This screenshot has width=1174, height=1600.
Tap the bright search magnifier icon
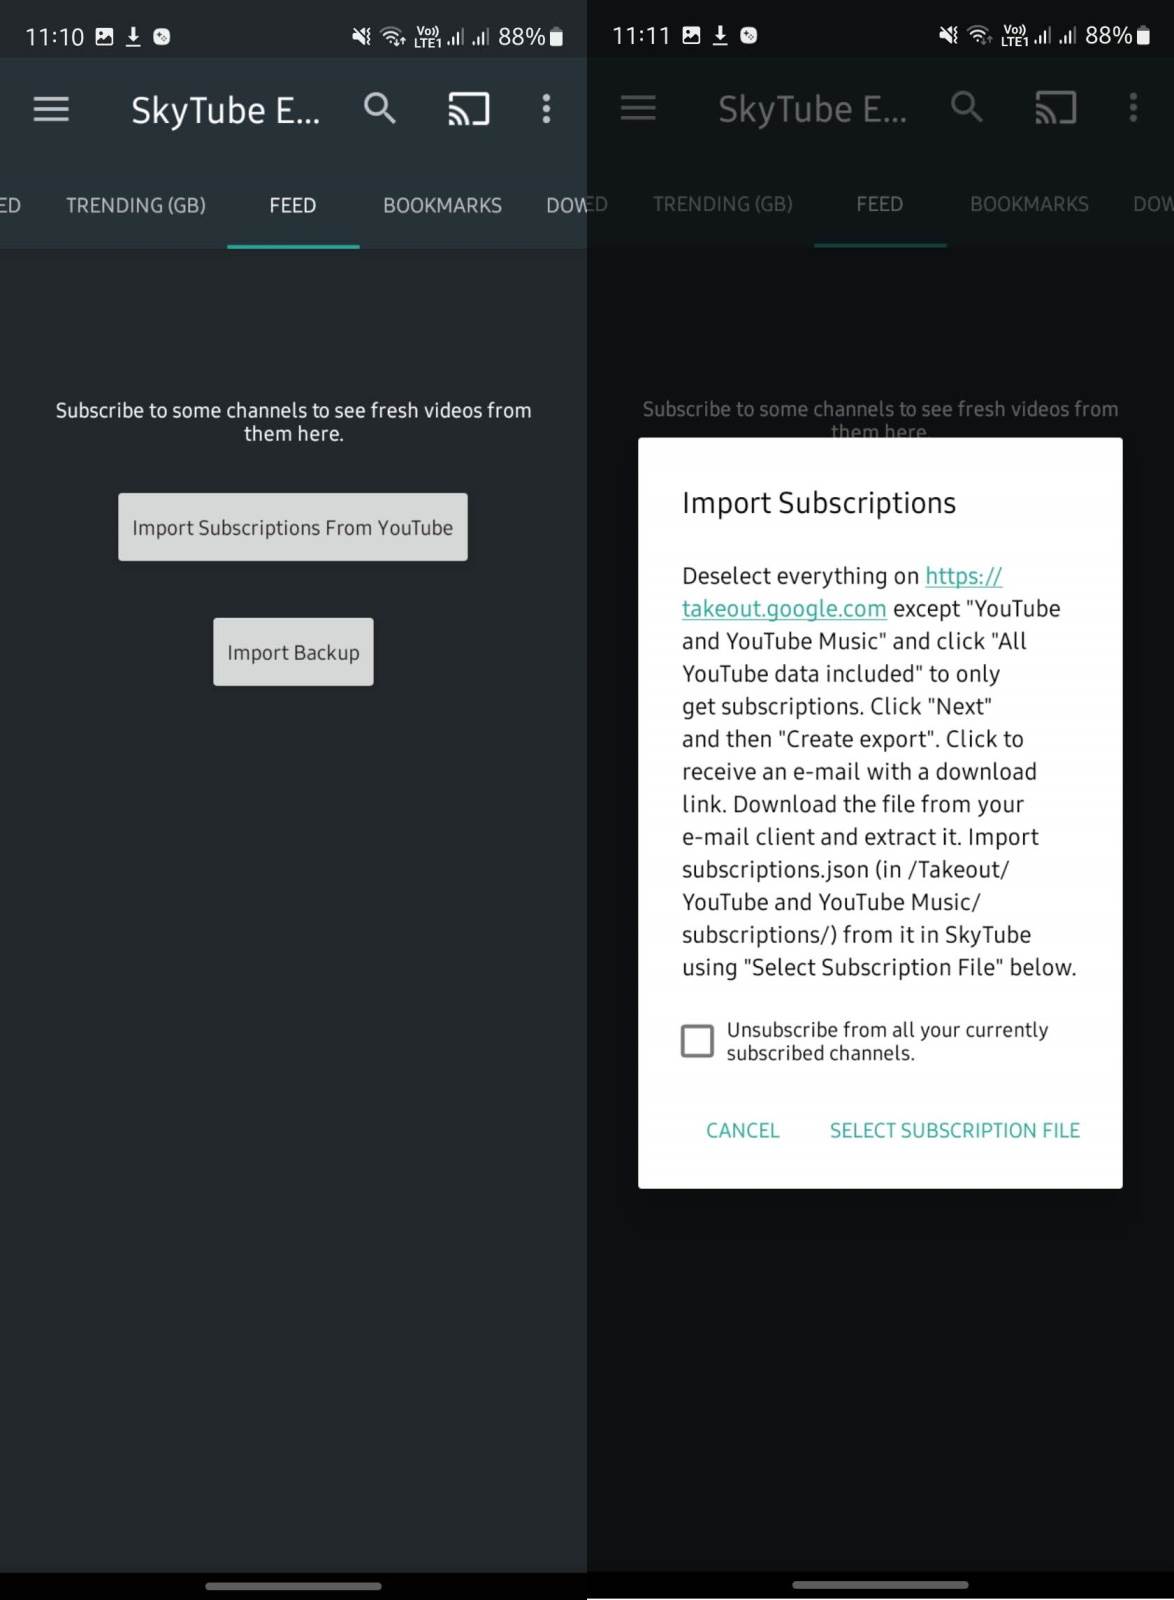pyautogui.click(x=379, y=108)
